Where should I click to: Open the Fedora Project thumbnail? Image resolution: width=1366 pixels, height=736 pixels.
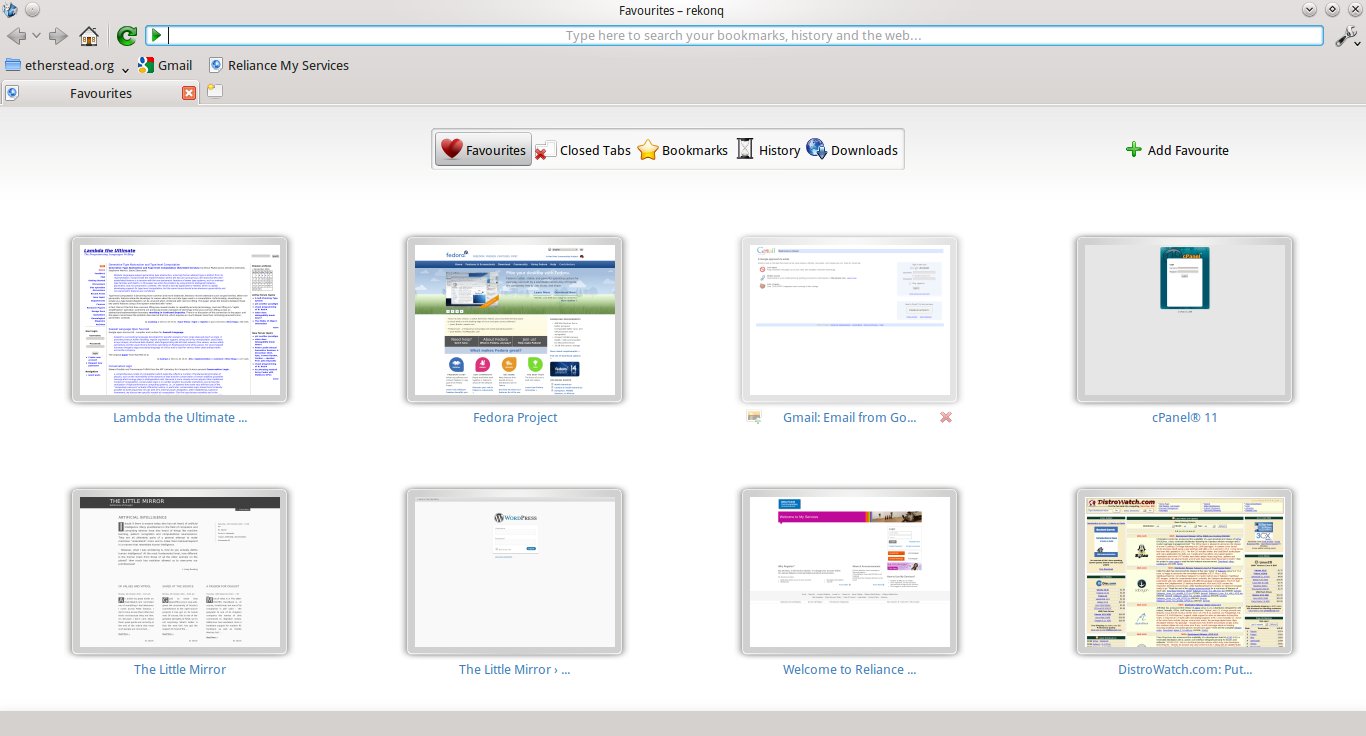pyautogui.click(x=514, y=320)
